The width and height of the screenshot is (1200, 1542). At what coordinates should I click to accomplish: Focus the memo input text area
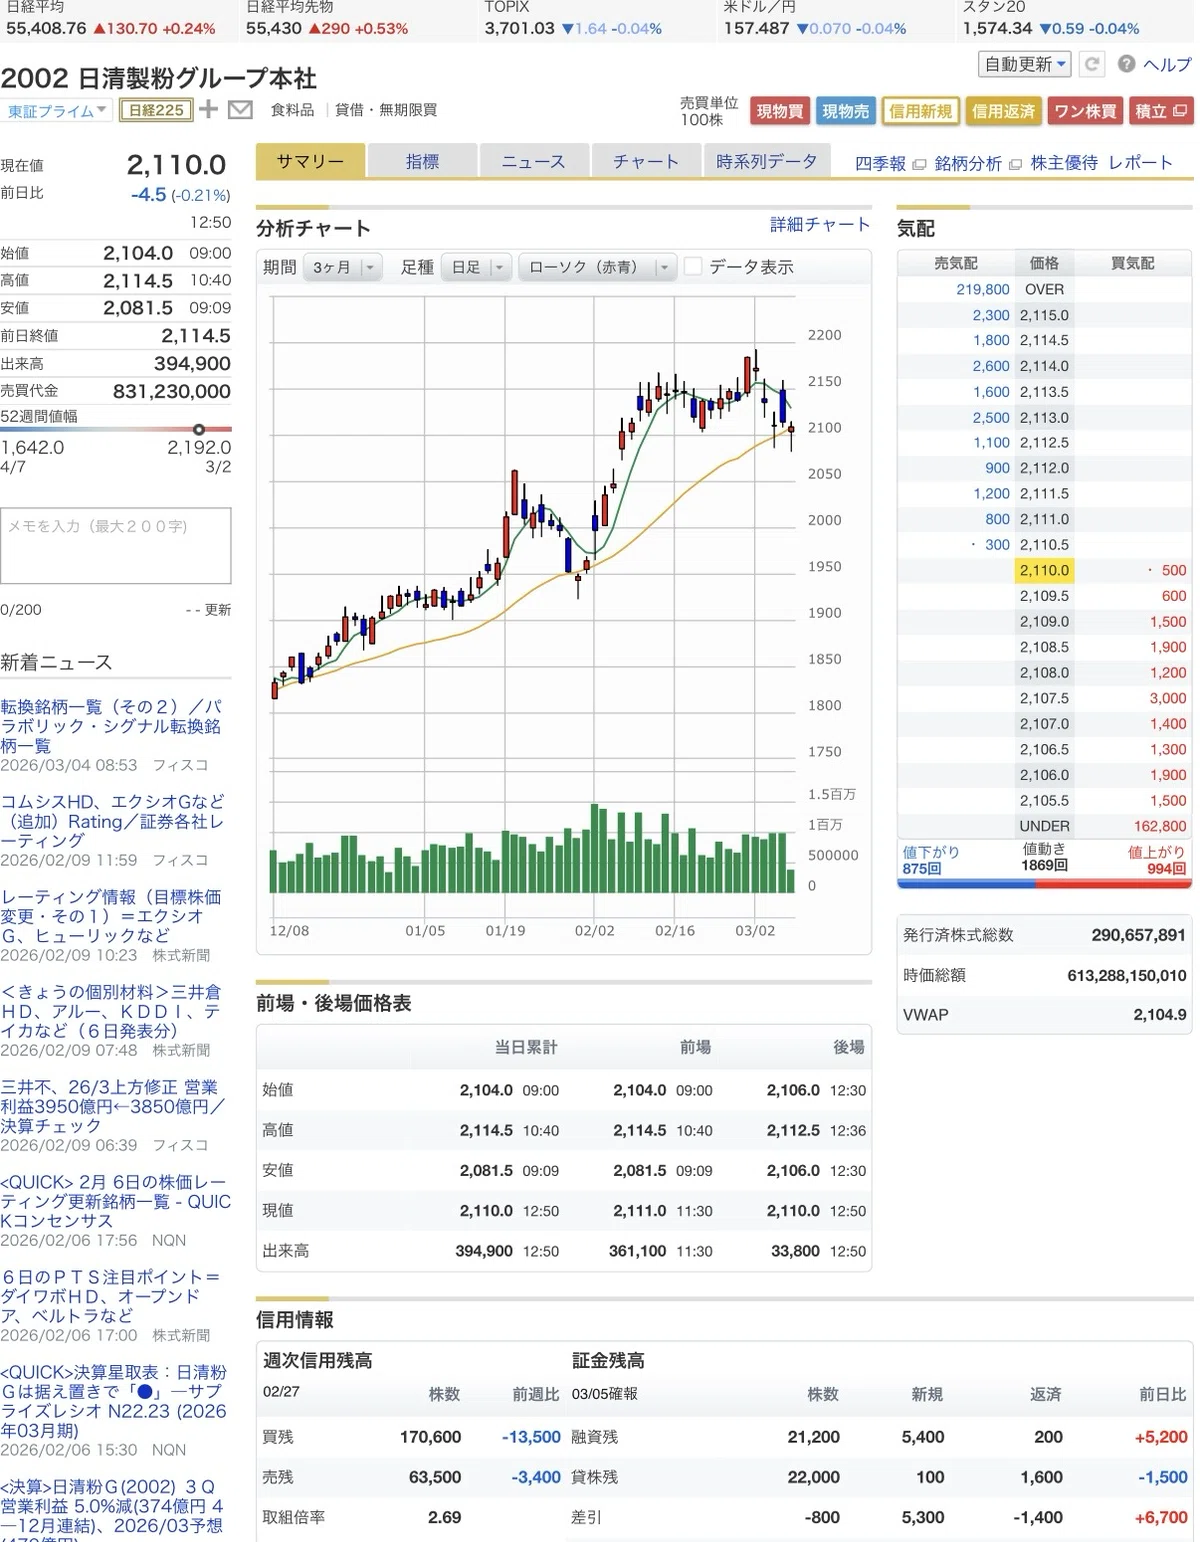(x=116, y=545)
